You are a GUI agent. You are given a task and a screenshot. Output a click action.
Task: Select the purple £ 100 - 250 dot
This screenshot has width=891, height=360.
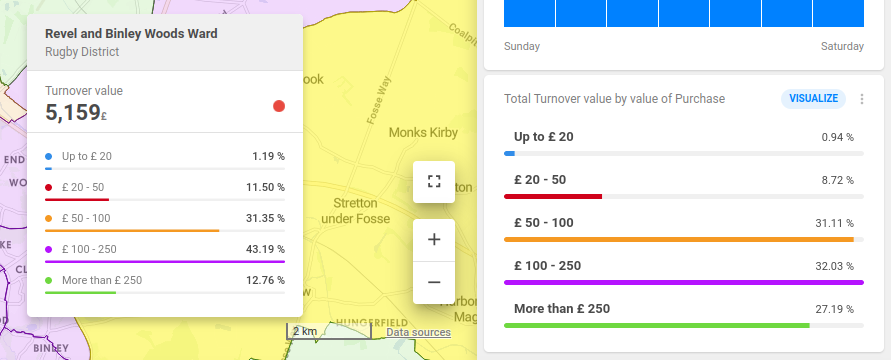(48, 249)
